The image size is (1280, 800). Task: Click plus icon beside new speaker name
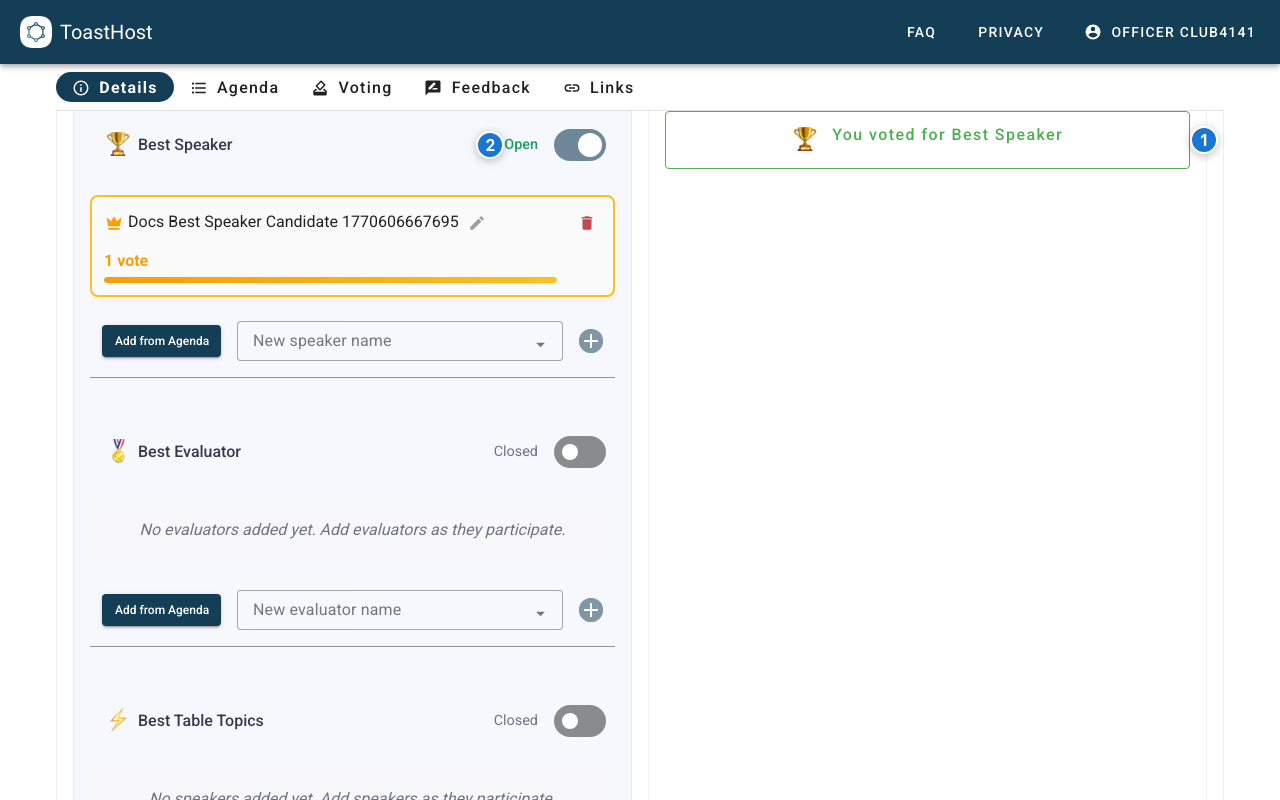coord(591,341)
